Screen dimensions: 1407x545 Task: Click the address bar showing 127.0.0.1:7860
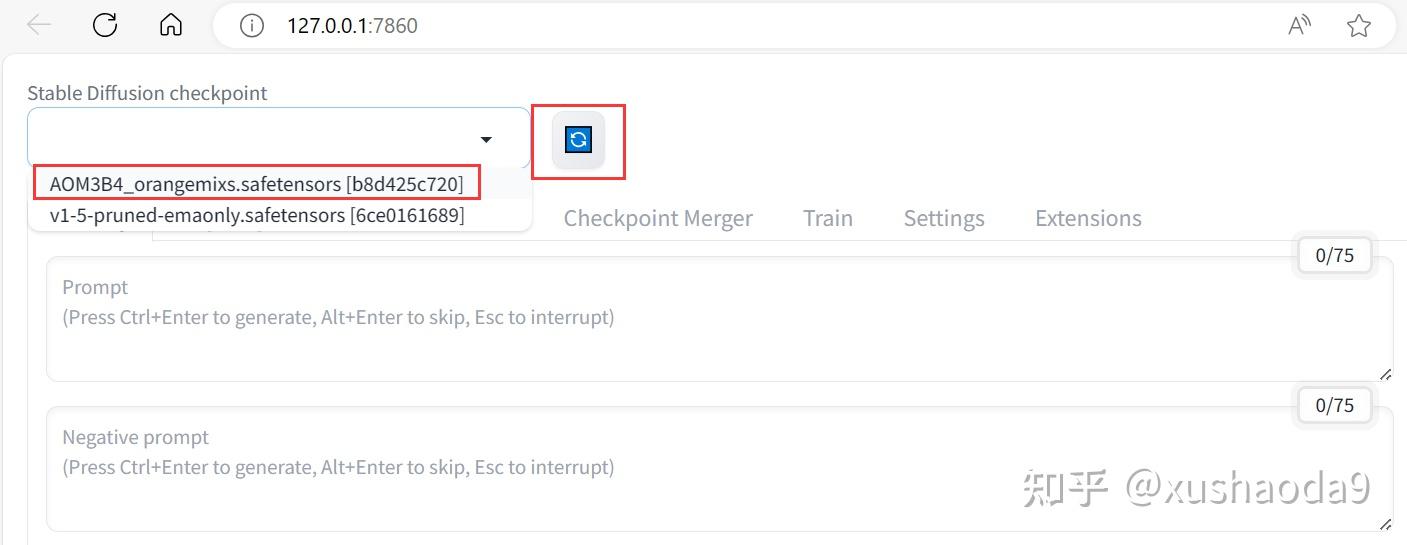pyautogui.click(x=700, y=26)
